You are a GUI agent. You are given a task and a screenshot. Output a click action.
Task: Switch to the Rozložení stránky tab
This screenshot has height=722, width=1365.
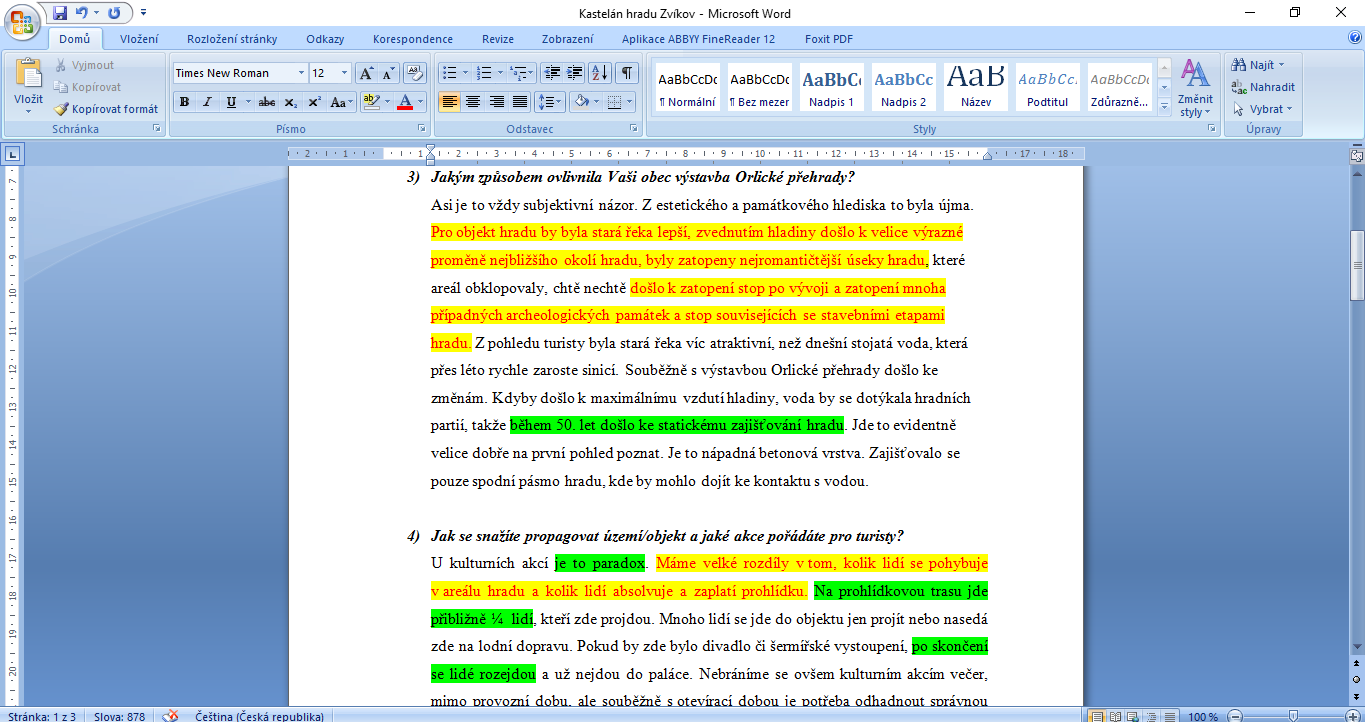coord(232,39)
